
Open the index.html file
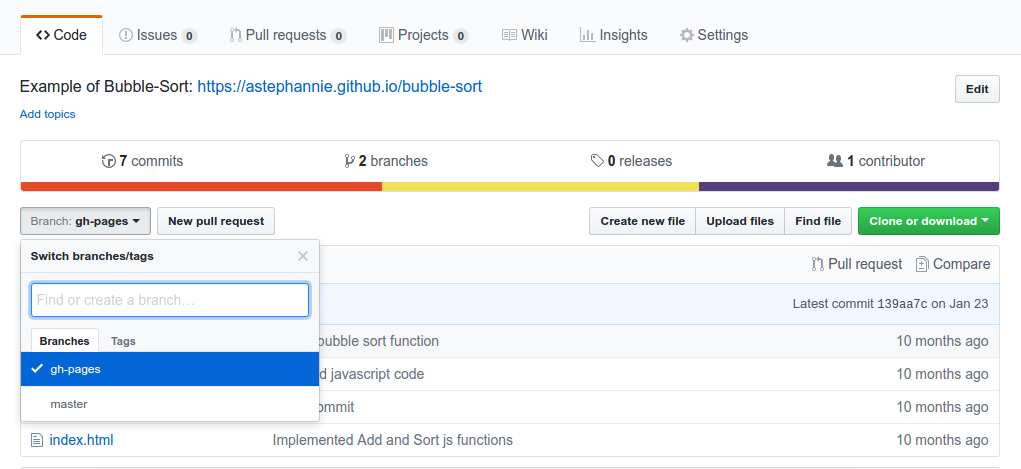point(81,440)
